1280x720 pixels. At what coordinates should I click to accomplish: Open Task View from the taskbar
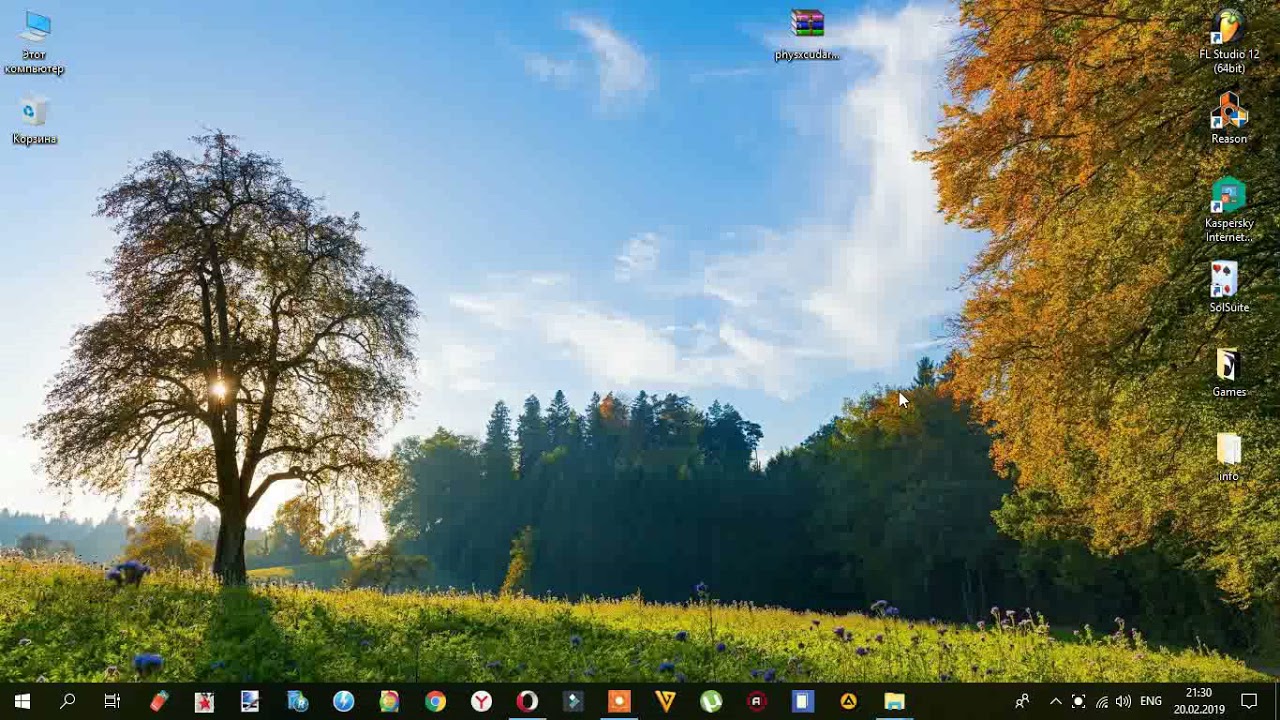pos(112,702)
